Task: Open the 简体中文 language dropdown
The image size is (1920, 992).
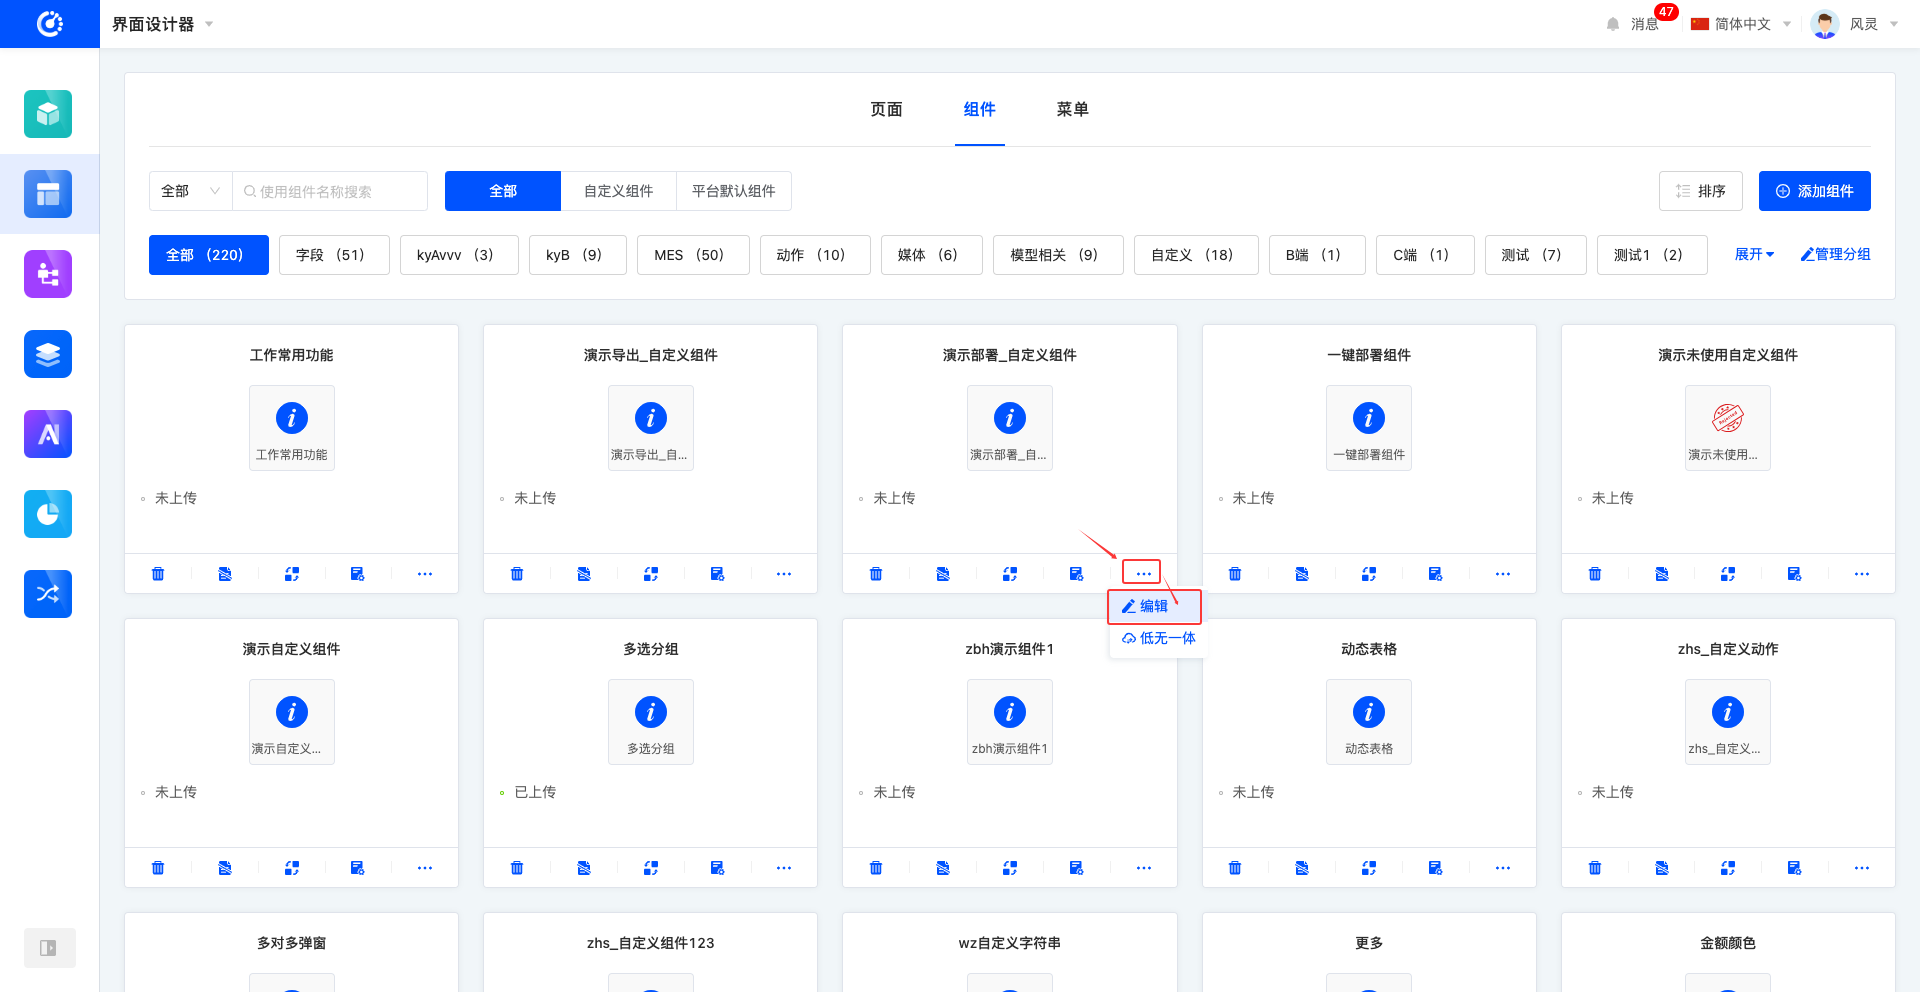Action: point(1741,24)
